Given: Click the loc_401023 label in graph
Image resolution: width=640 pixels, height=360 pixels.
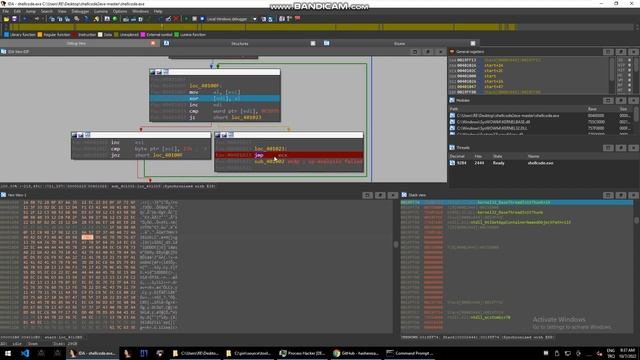Looking at the screenshot, I should pos(271,149).
